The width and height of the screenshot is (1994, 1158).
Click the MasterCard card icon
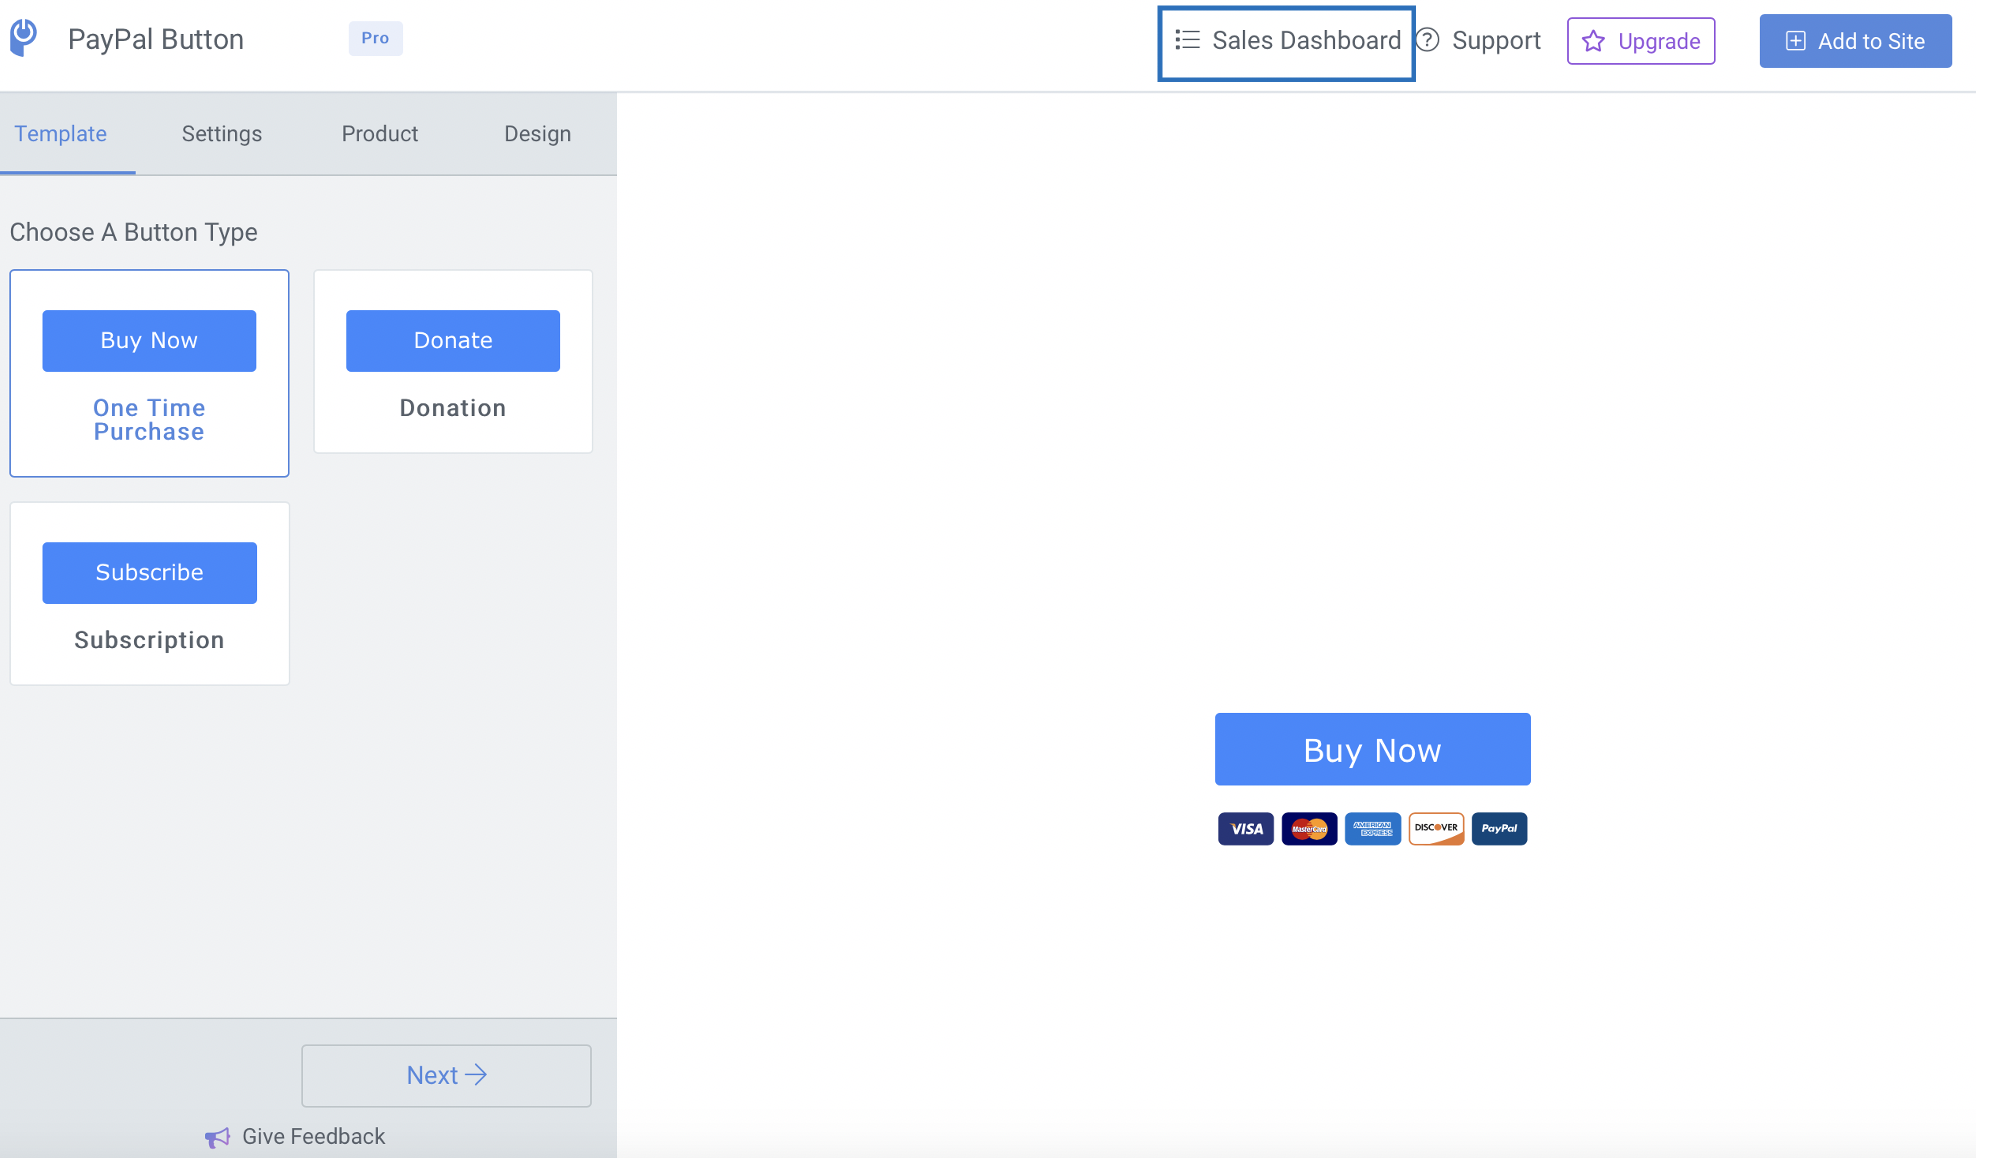(1309, 829)
